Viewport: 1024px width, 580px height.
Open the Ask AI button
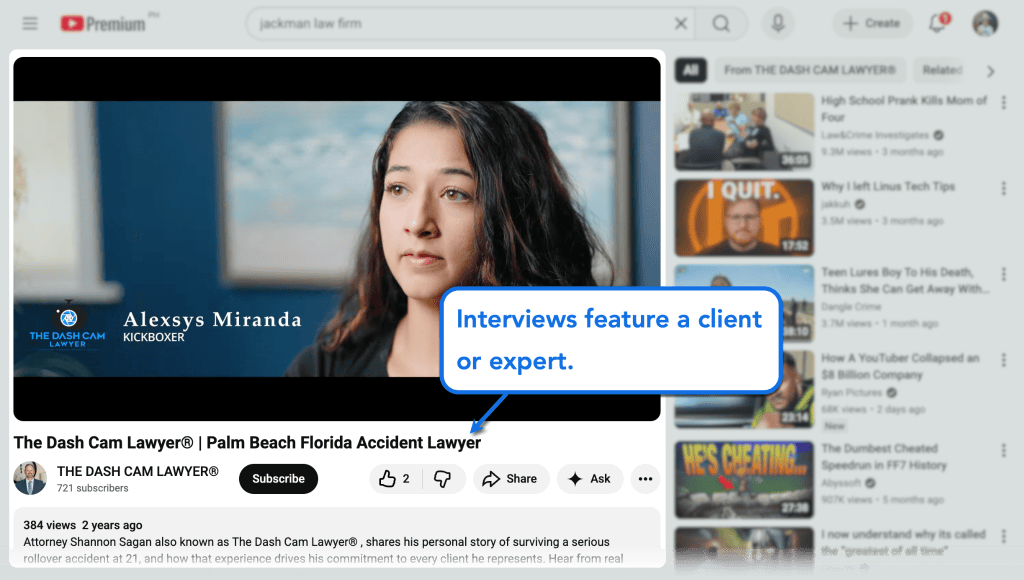point(590,479)
